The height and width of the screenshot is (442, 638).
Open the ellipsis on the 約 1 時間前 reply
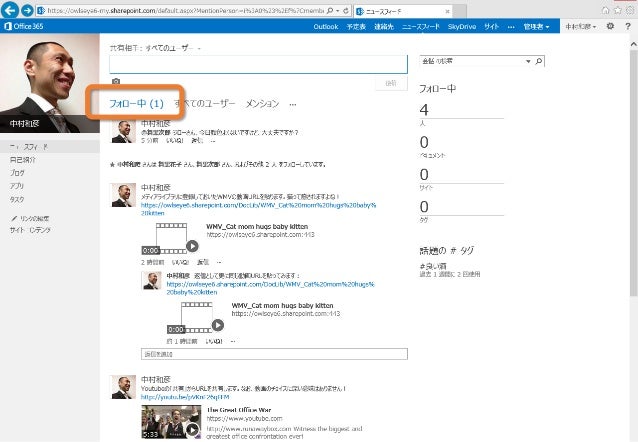click(x=233, y=341)
